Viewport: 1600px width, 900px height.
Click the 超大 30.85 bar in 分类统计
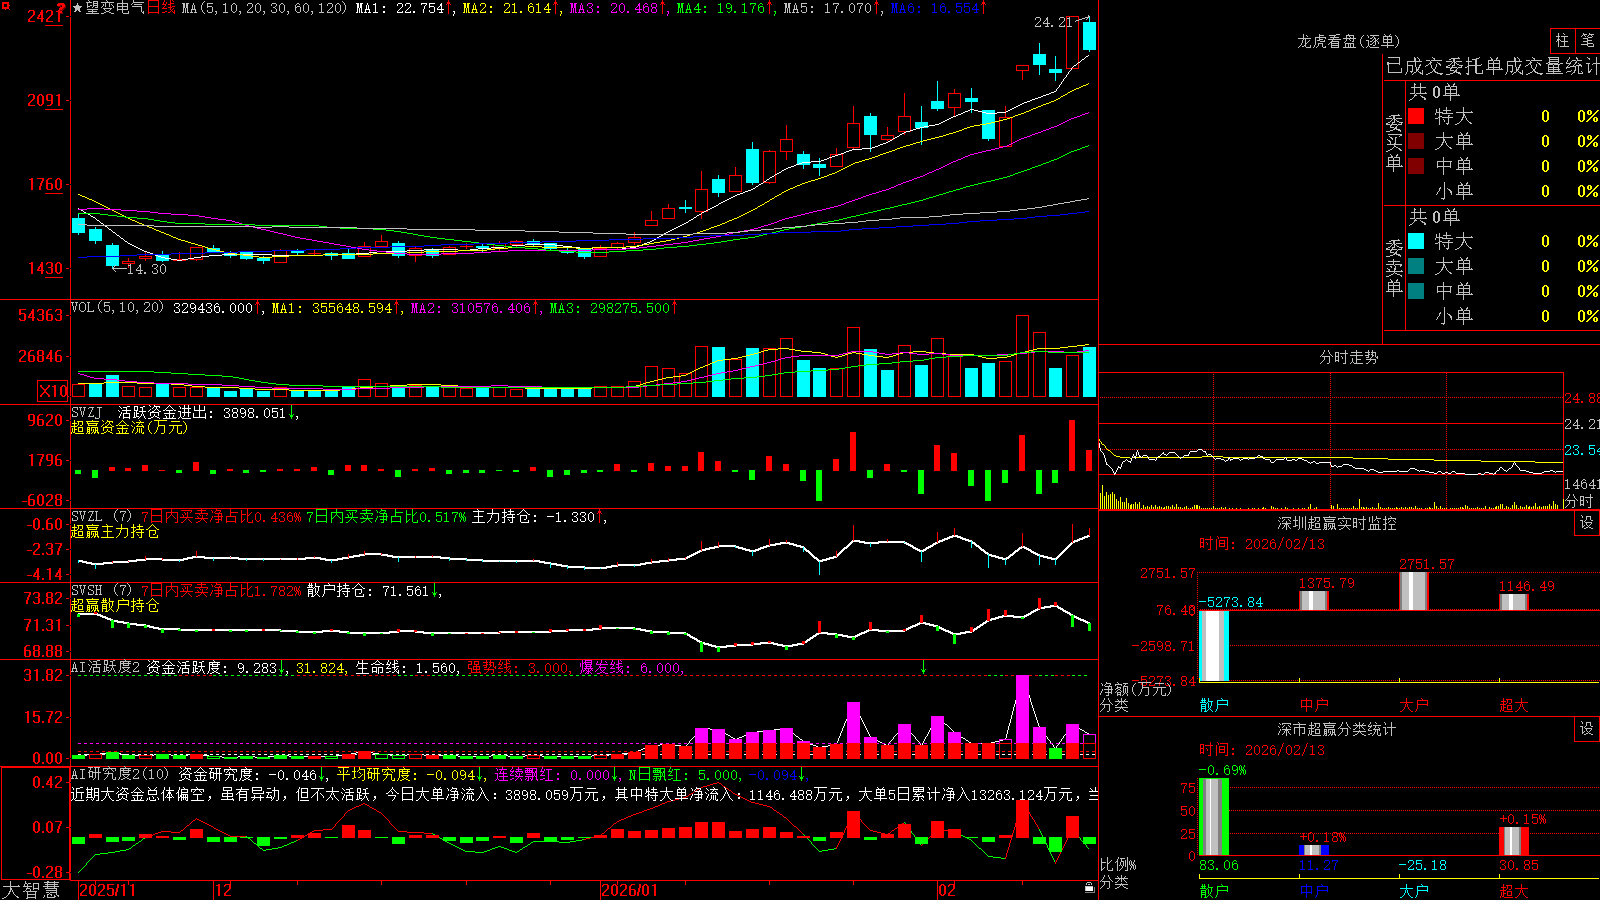1514,841
